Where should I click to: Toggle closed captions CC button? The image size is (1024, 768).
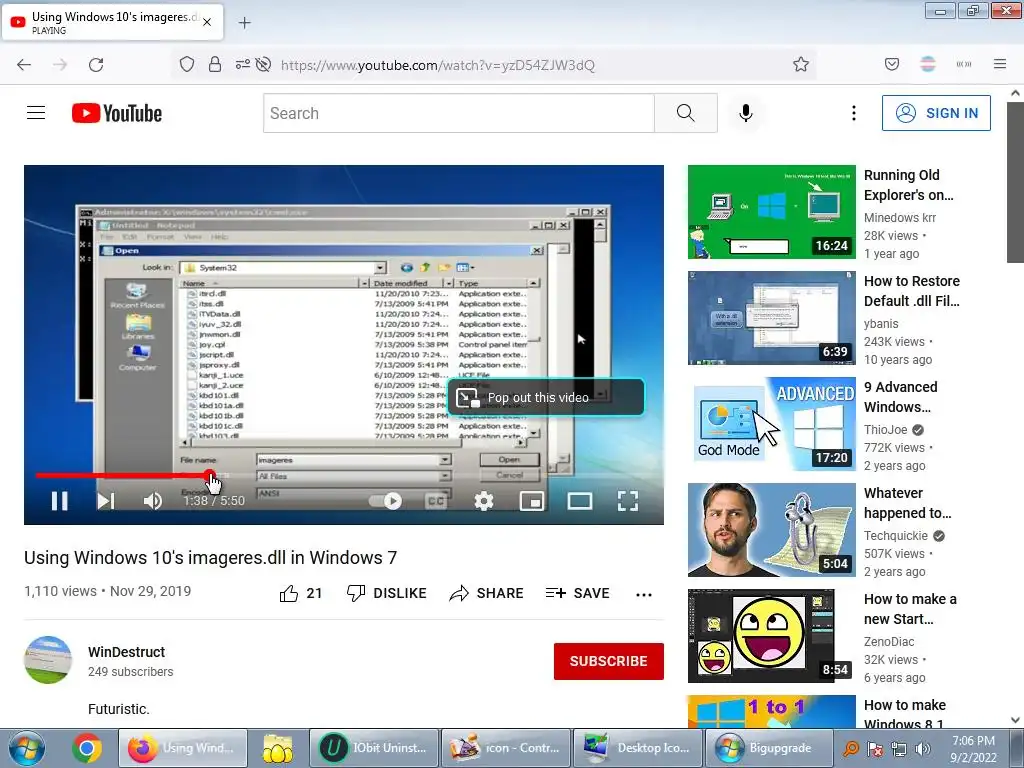pyautogui.click(x=436, y=501)
